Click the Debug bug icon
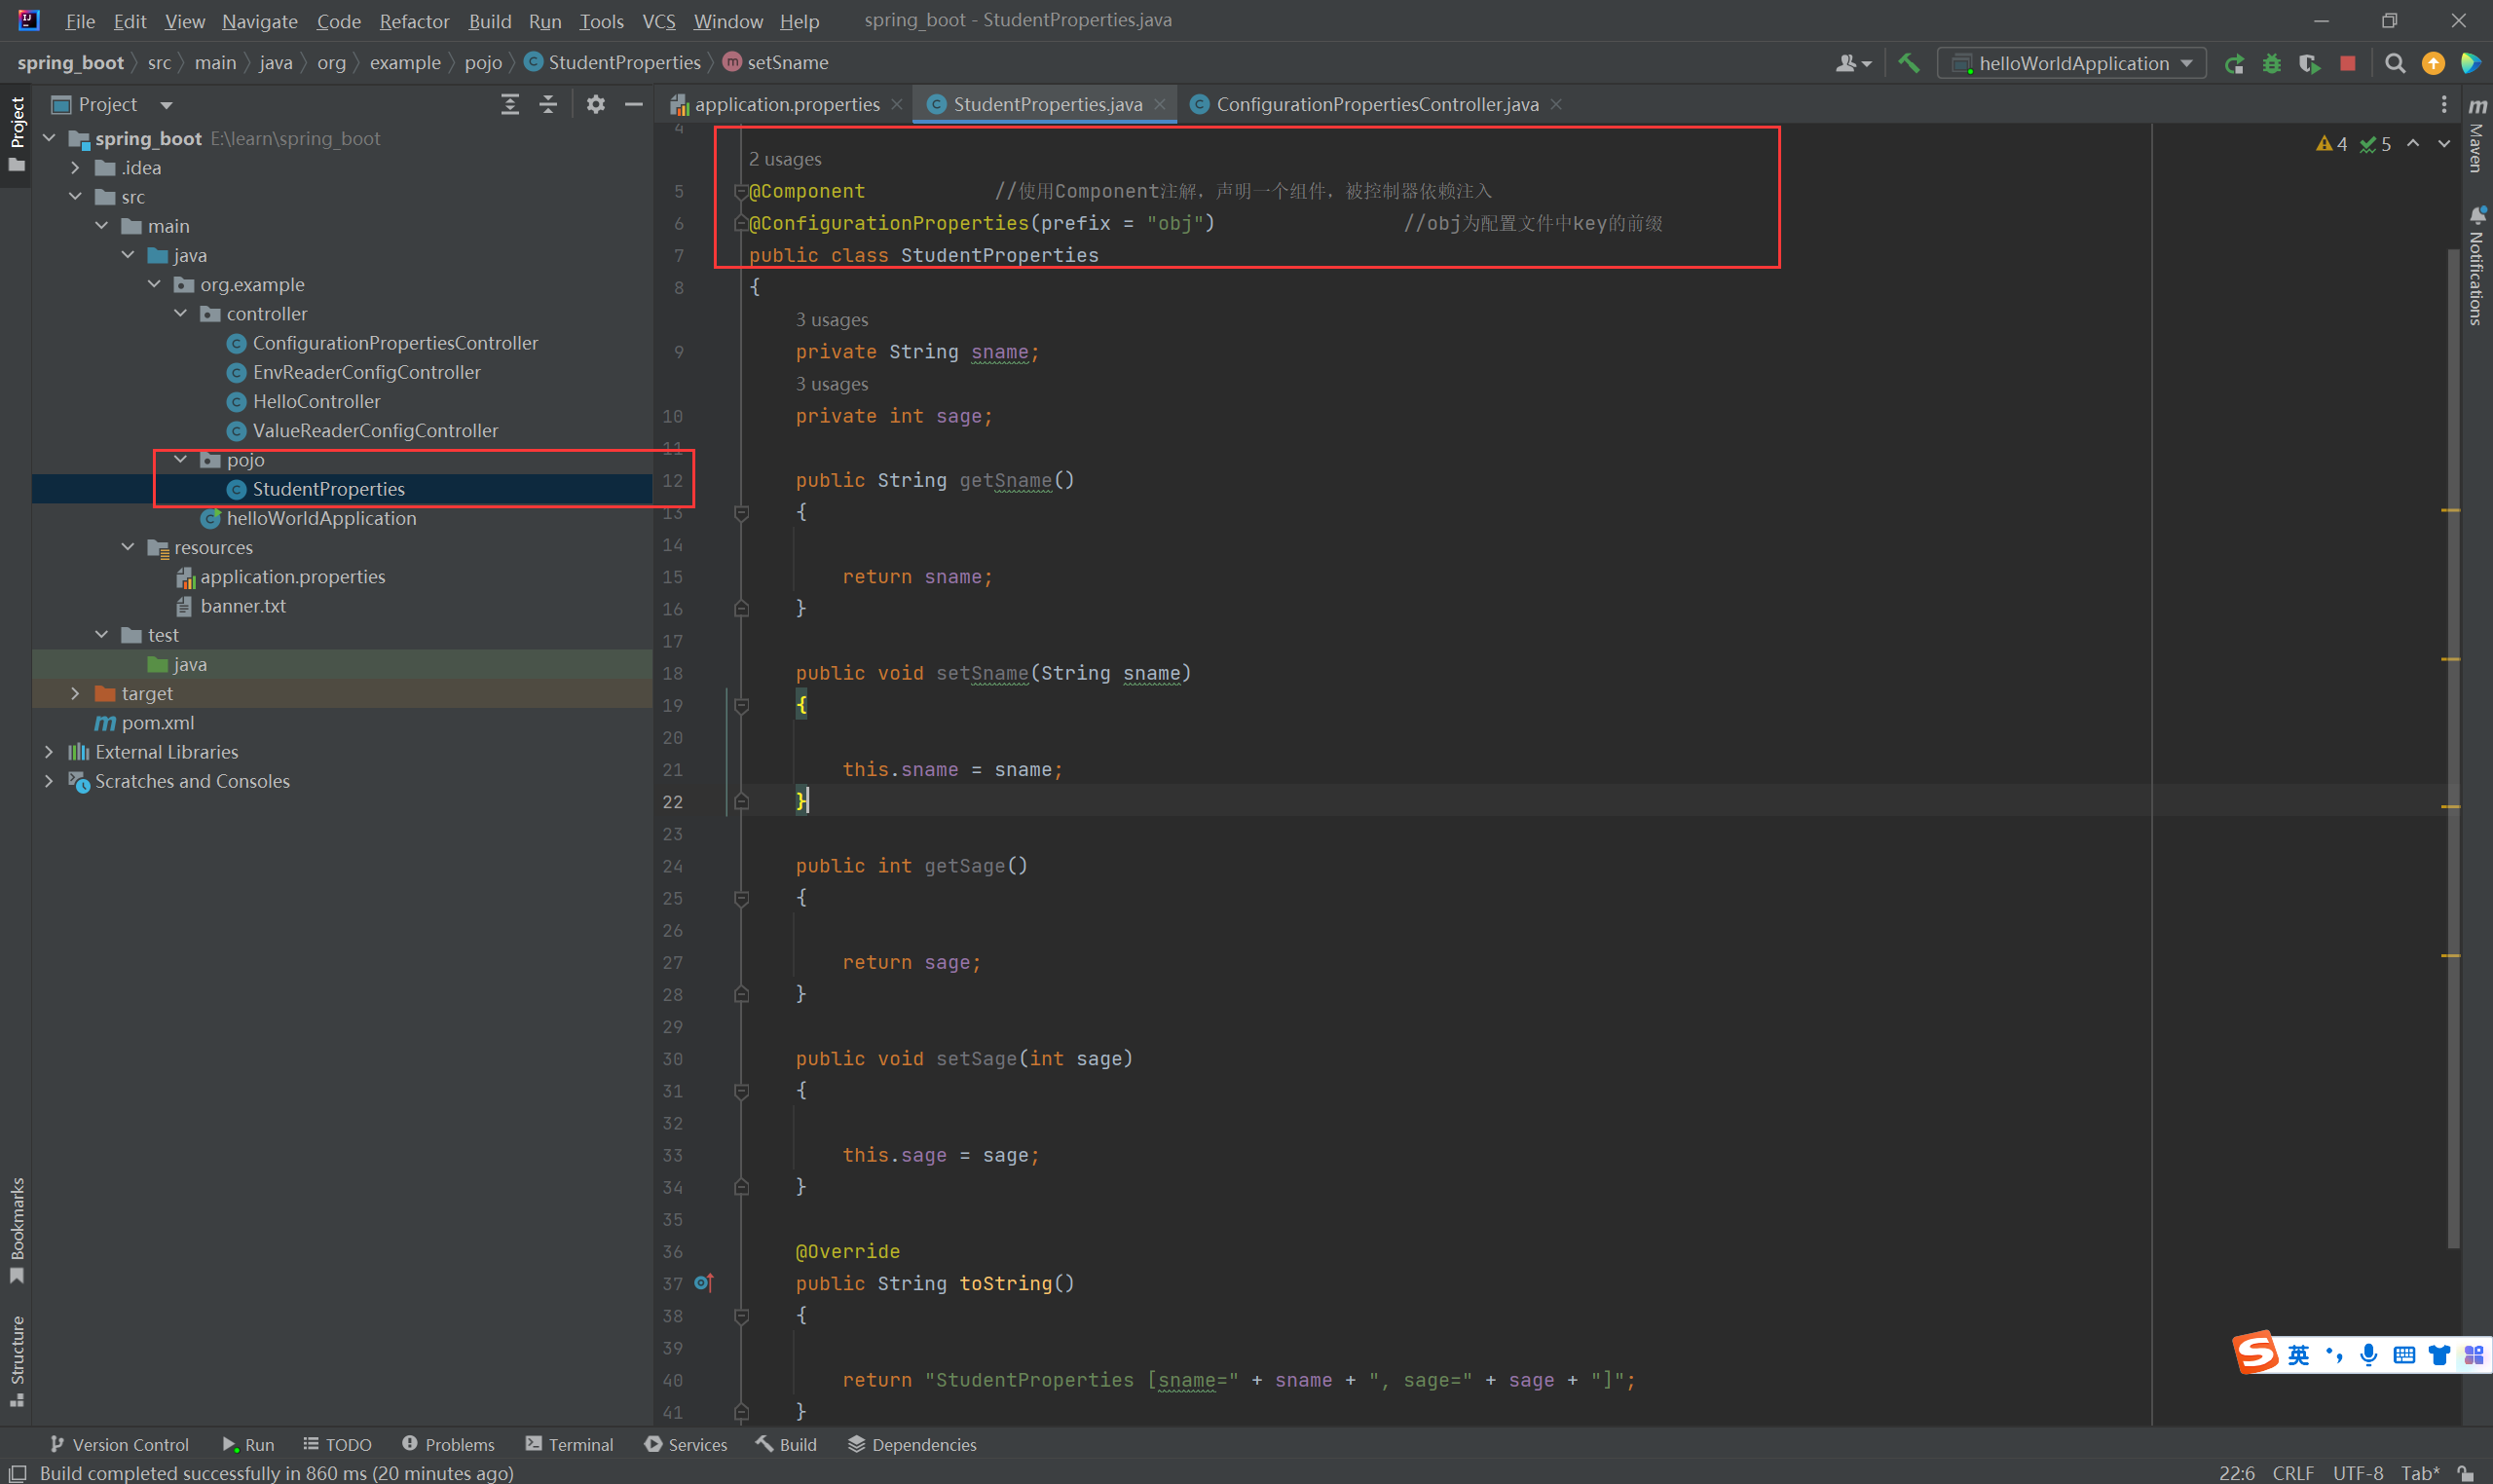The image size is (2493, 1484). point(2271,63)
